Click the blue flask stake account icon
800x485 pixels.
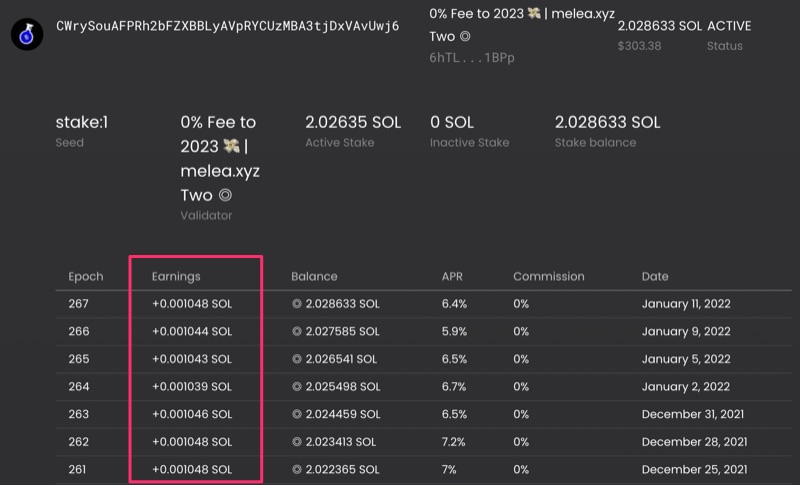(27, 34)
